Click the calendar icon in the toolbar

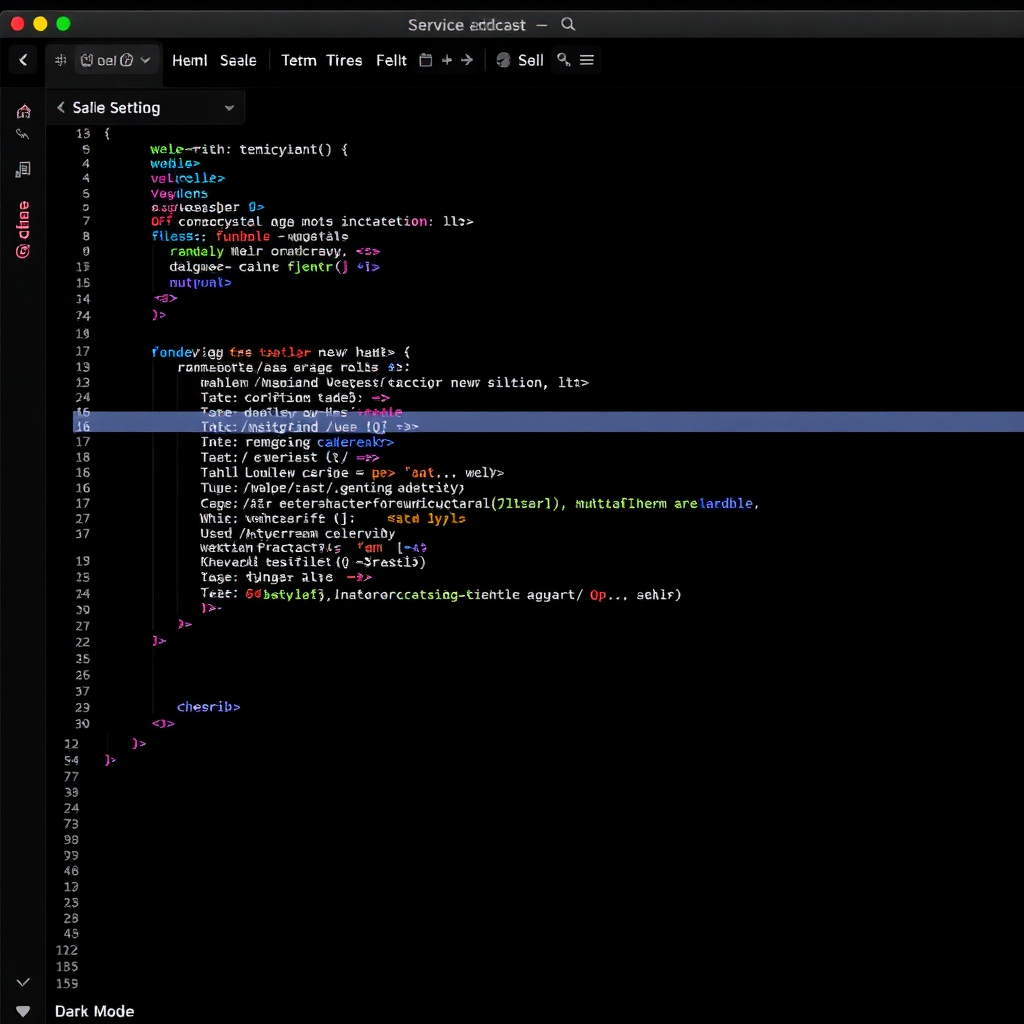[425, 60]
